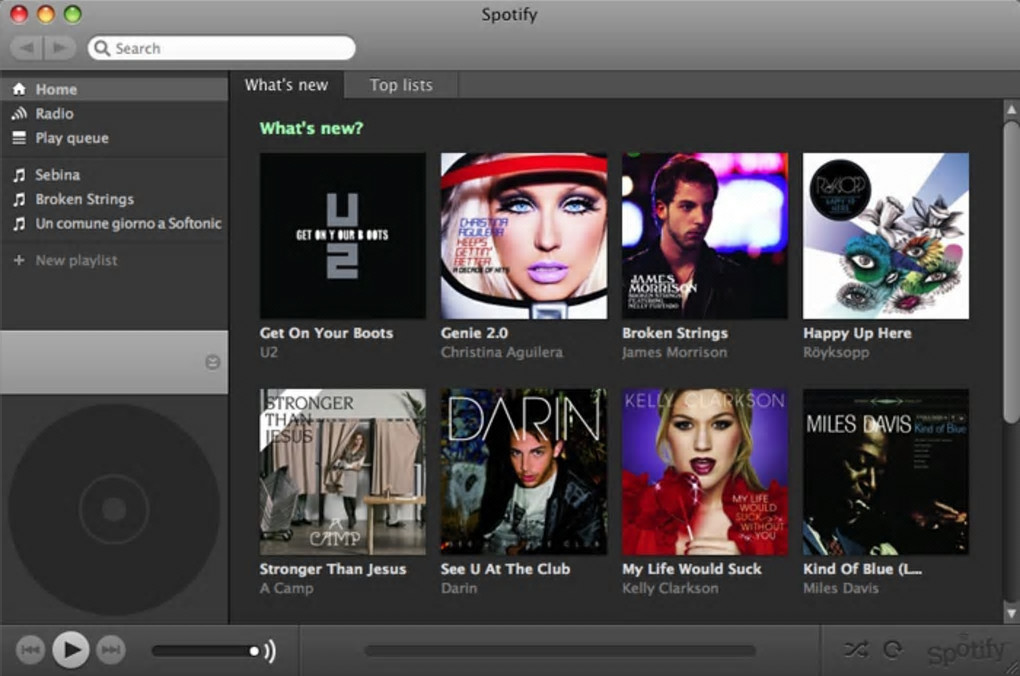Toggle repeat mode
The width and height of the screenshot is (1020, 676).
click(893, 649)
